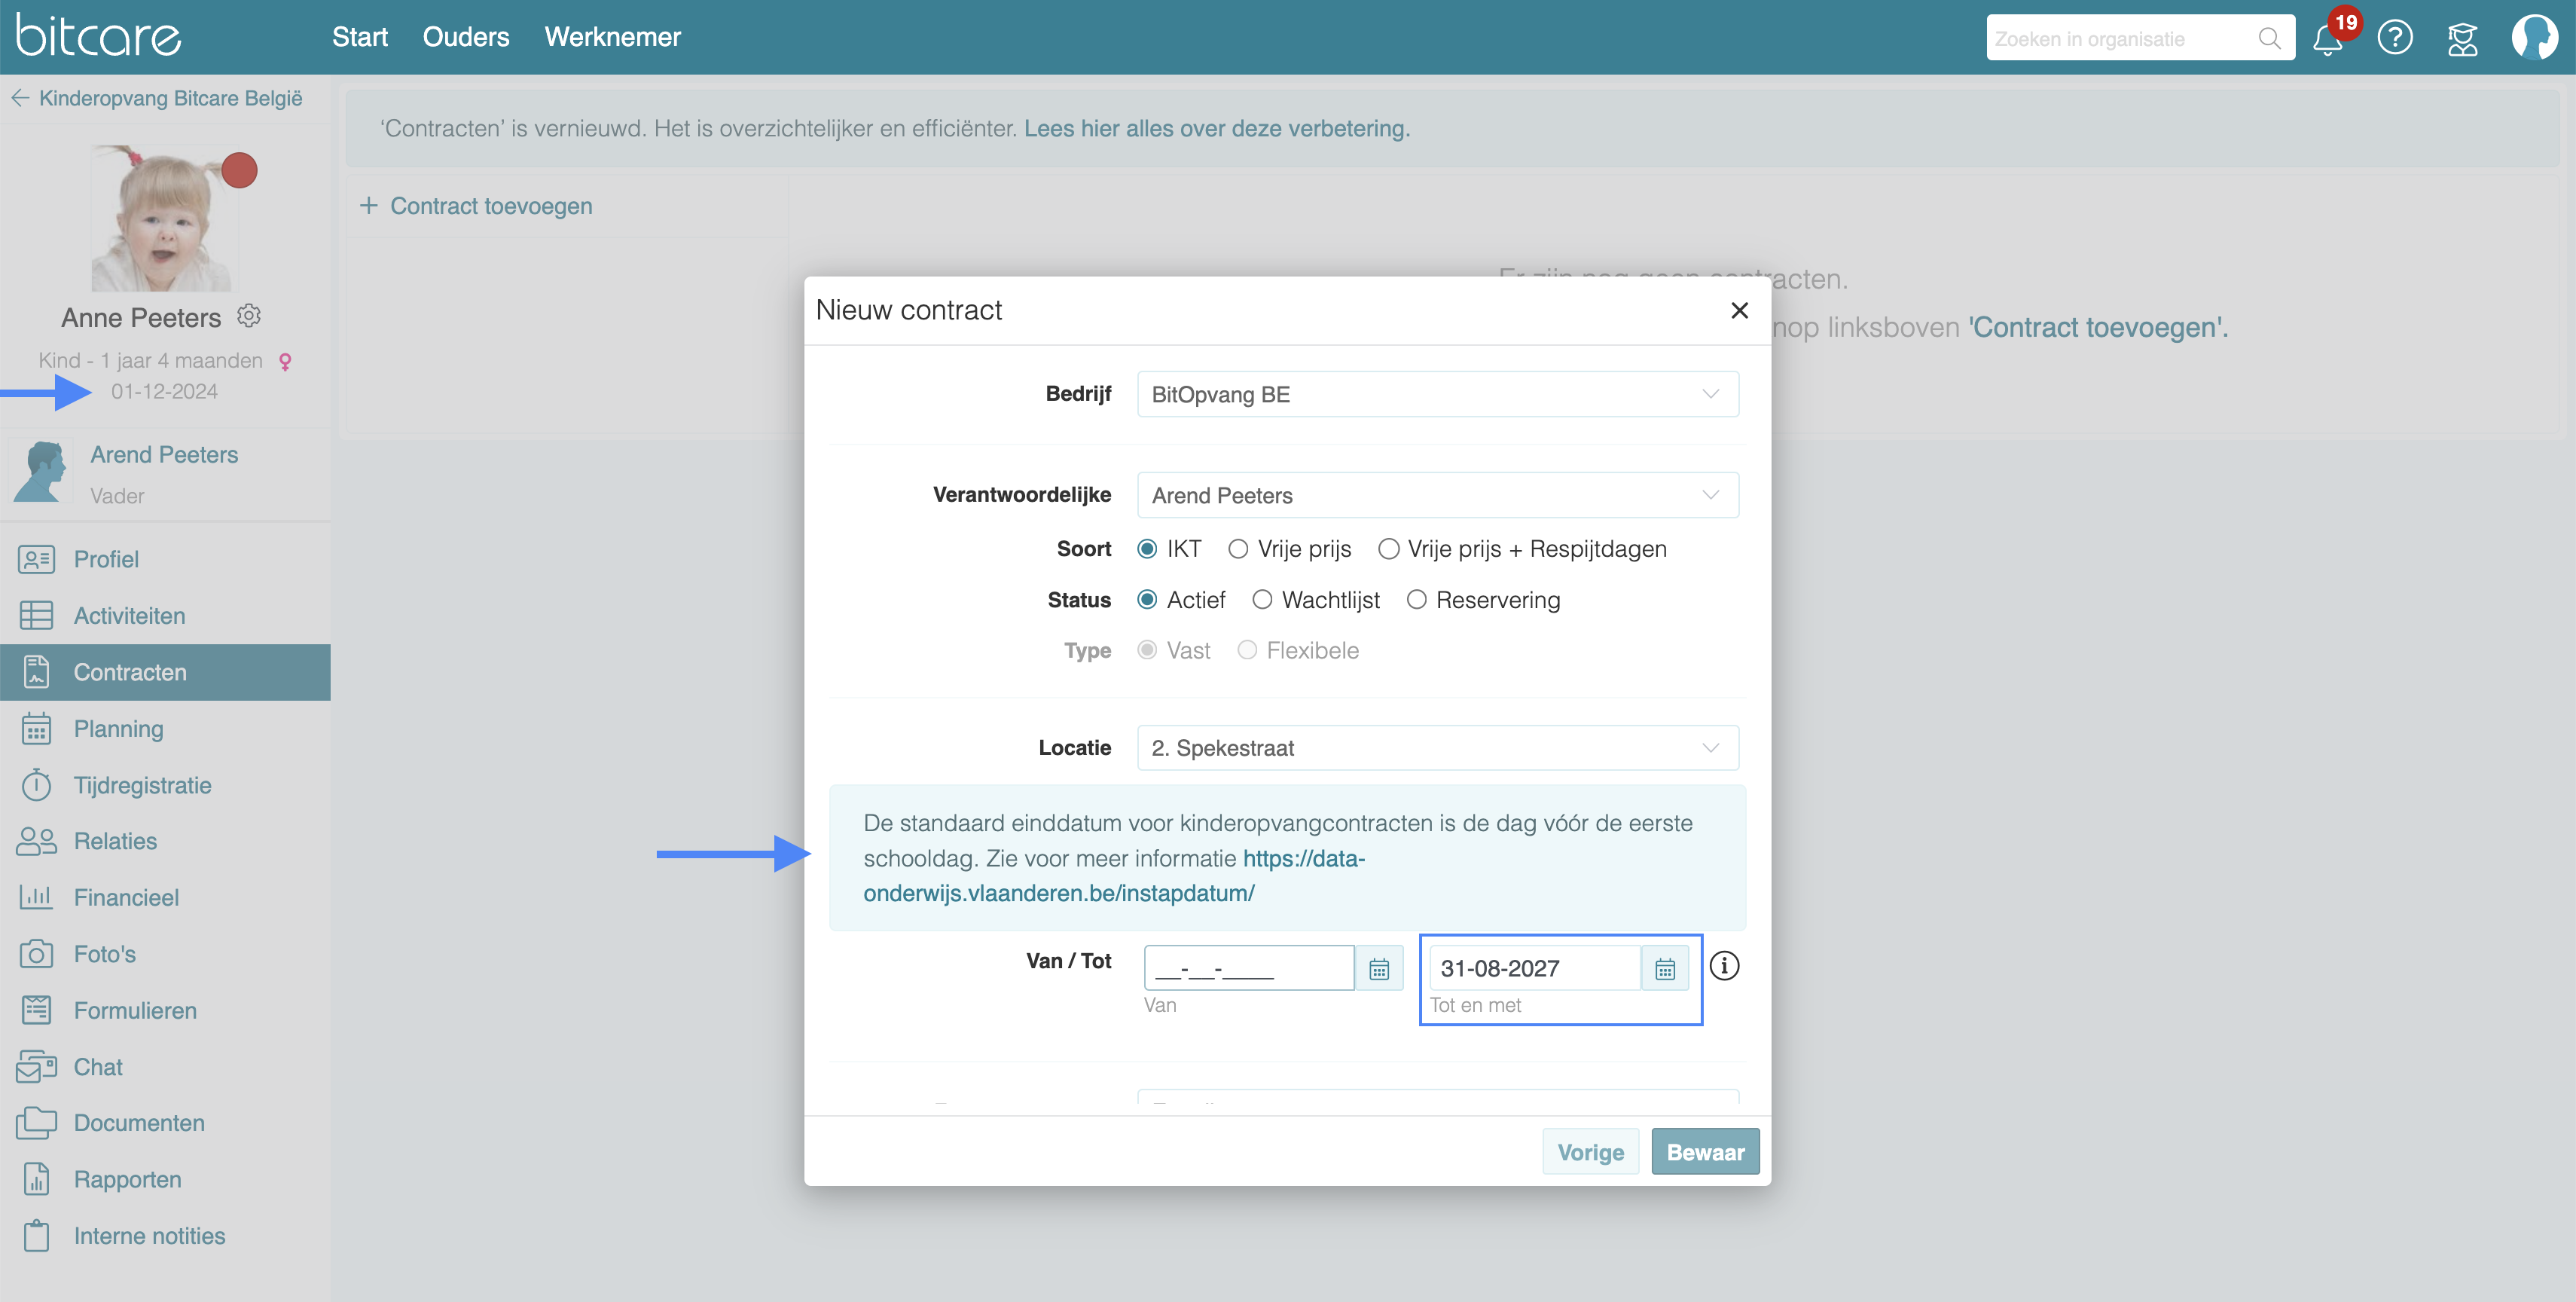Close the Nieuw contract dialog

point(1739,310)
